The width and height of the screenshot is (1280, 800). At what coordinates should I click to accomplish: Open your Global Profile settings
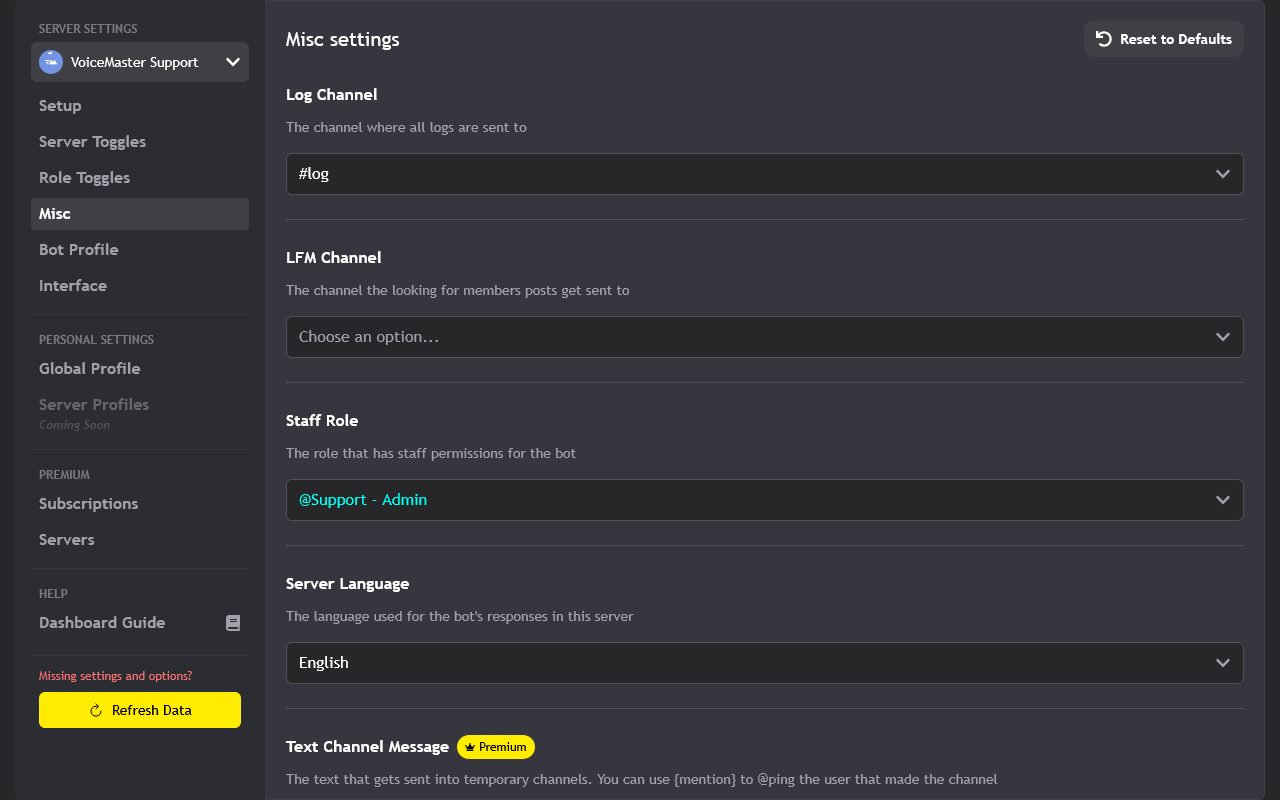click(89, 368)
